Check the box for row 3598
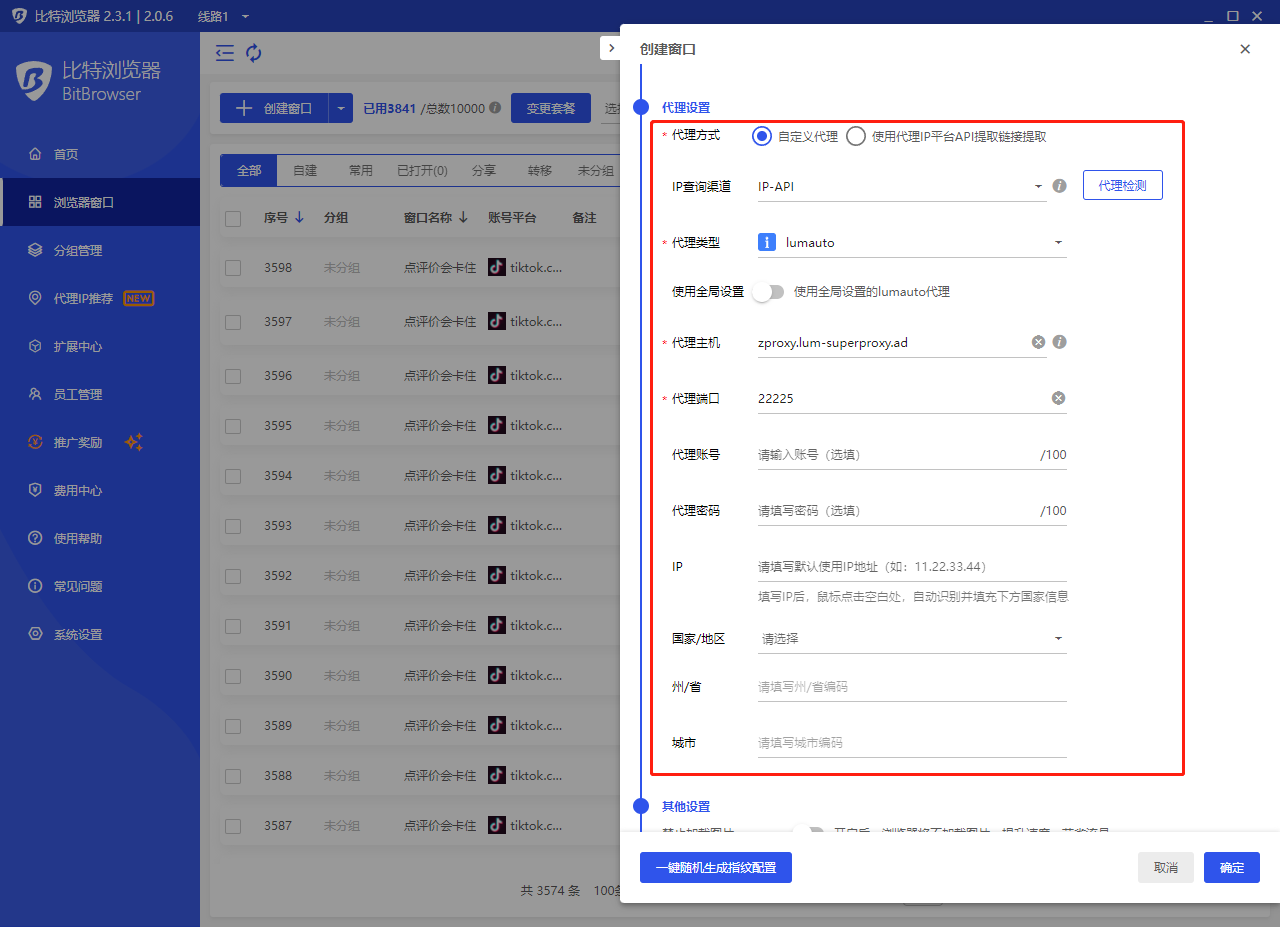The image size is (1280, 927). [x=233, y=268]
